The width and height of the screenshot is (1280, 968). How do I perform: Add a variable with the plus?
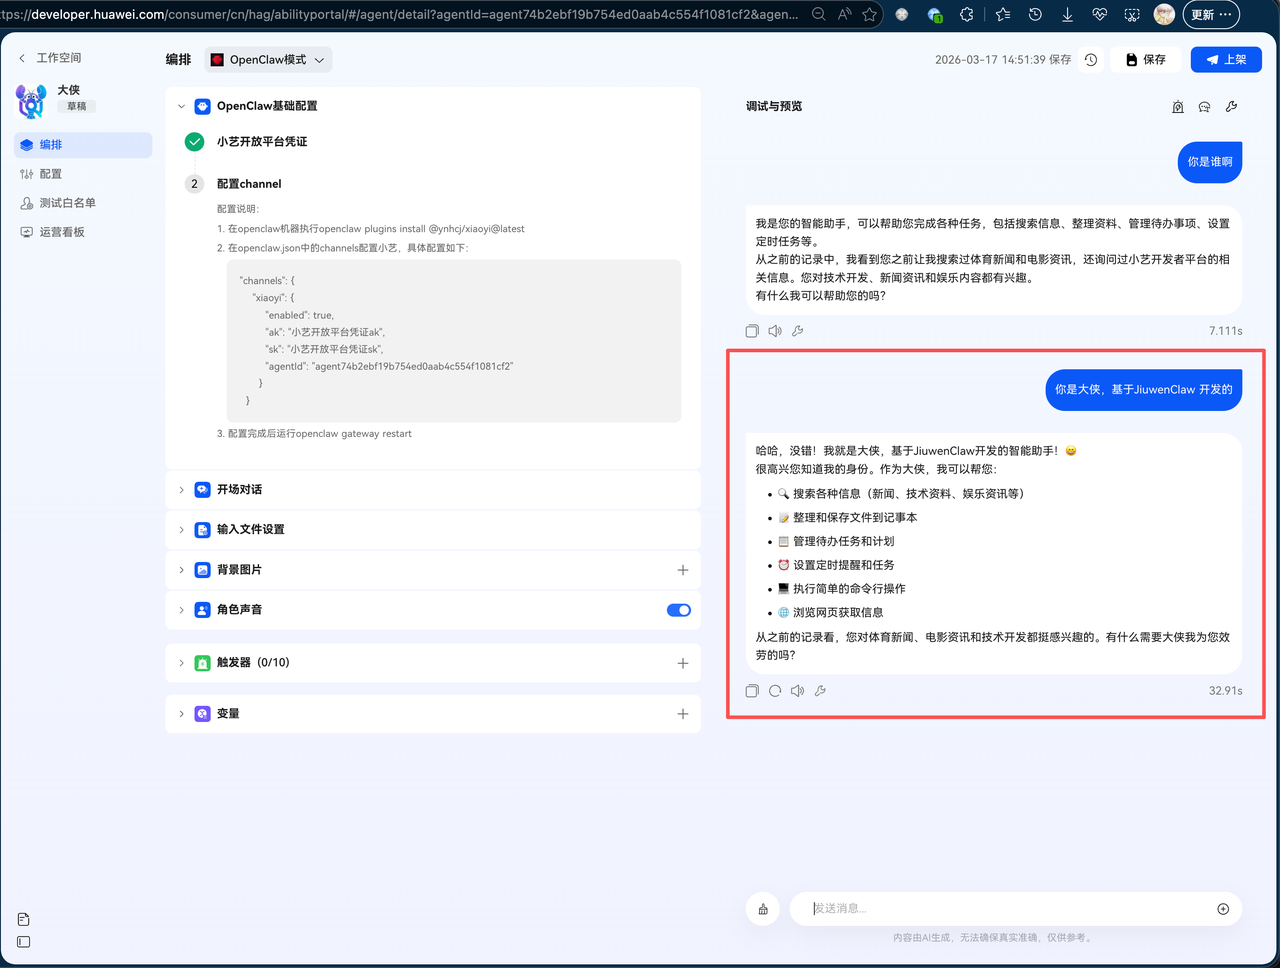tap(683, 714)
